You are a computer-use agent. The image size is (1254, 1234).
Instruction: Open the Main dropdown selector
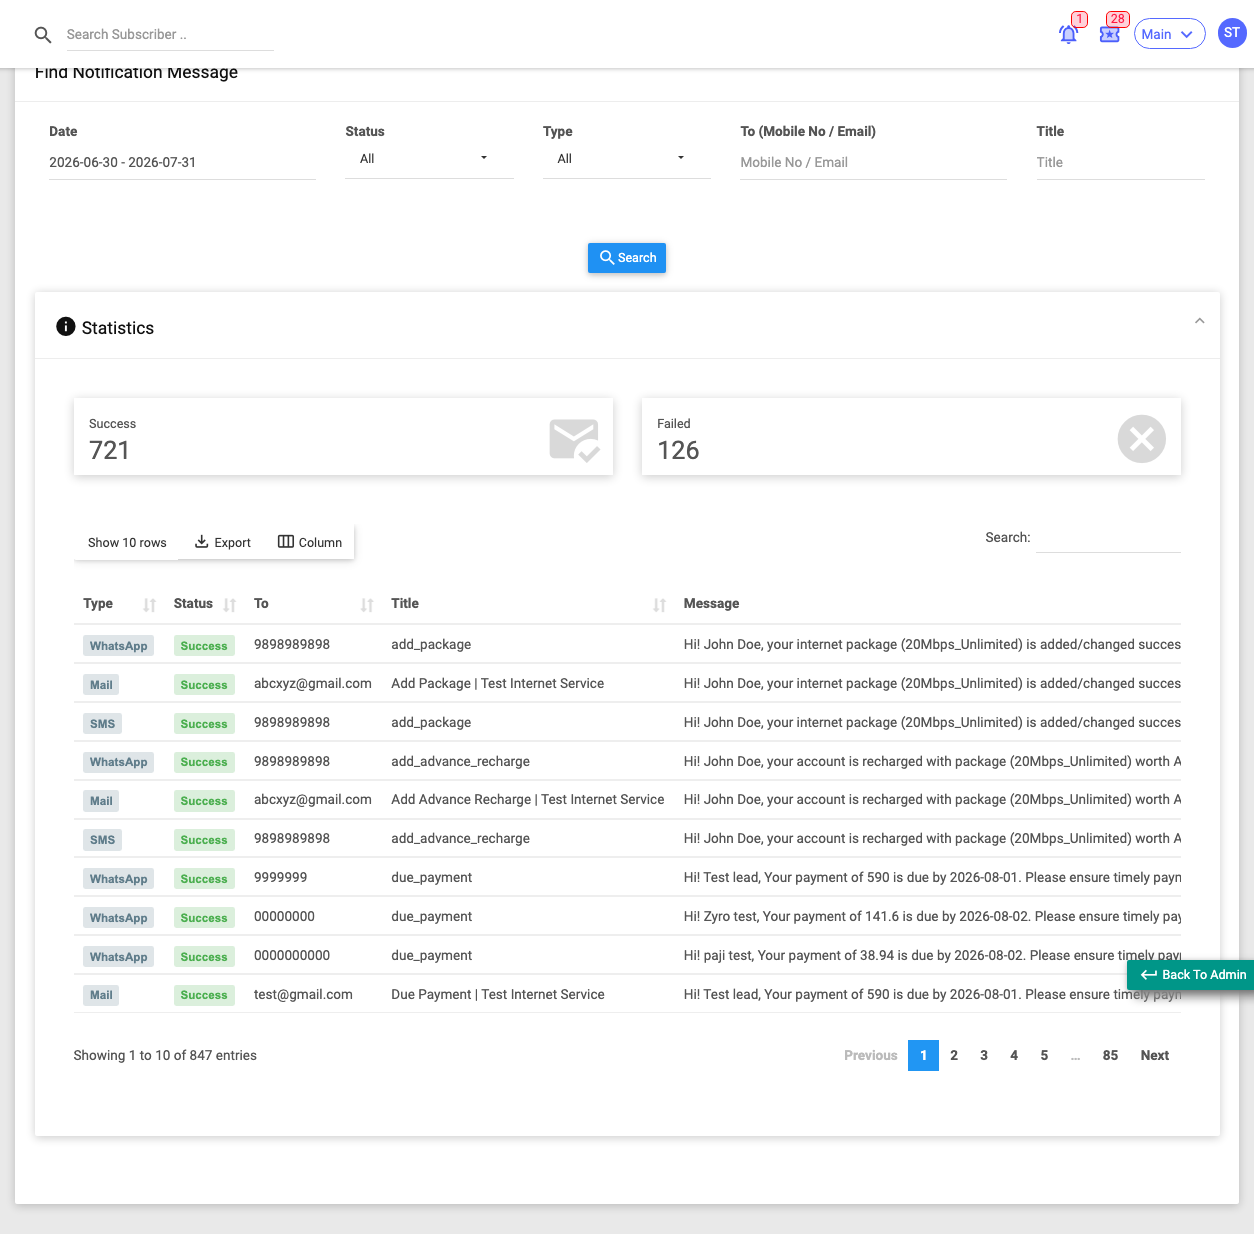pos(1169,34)
